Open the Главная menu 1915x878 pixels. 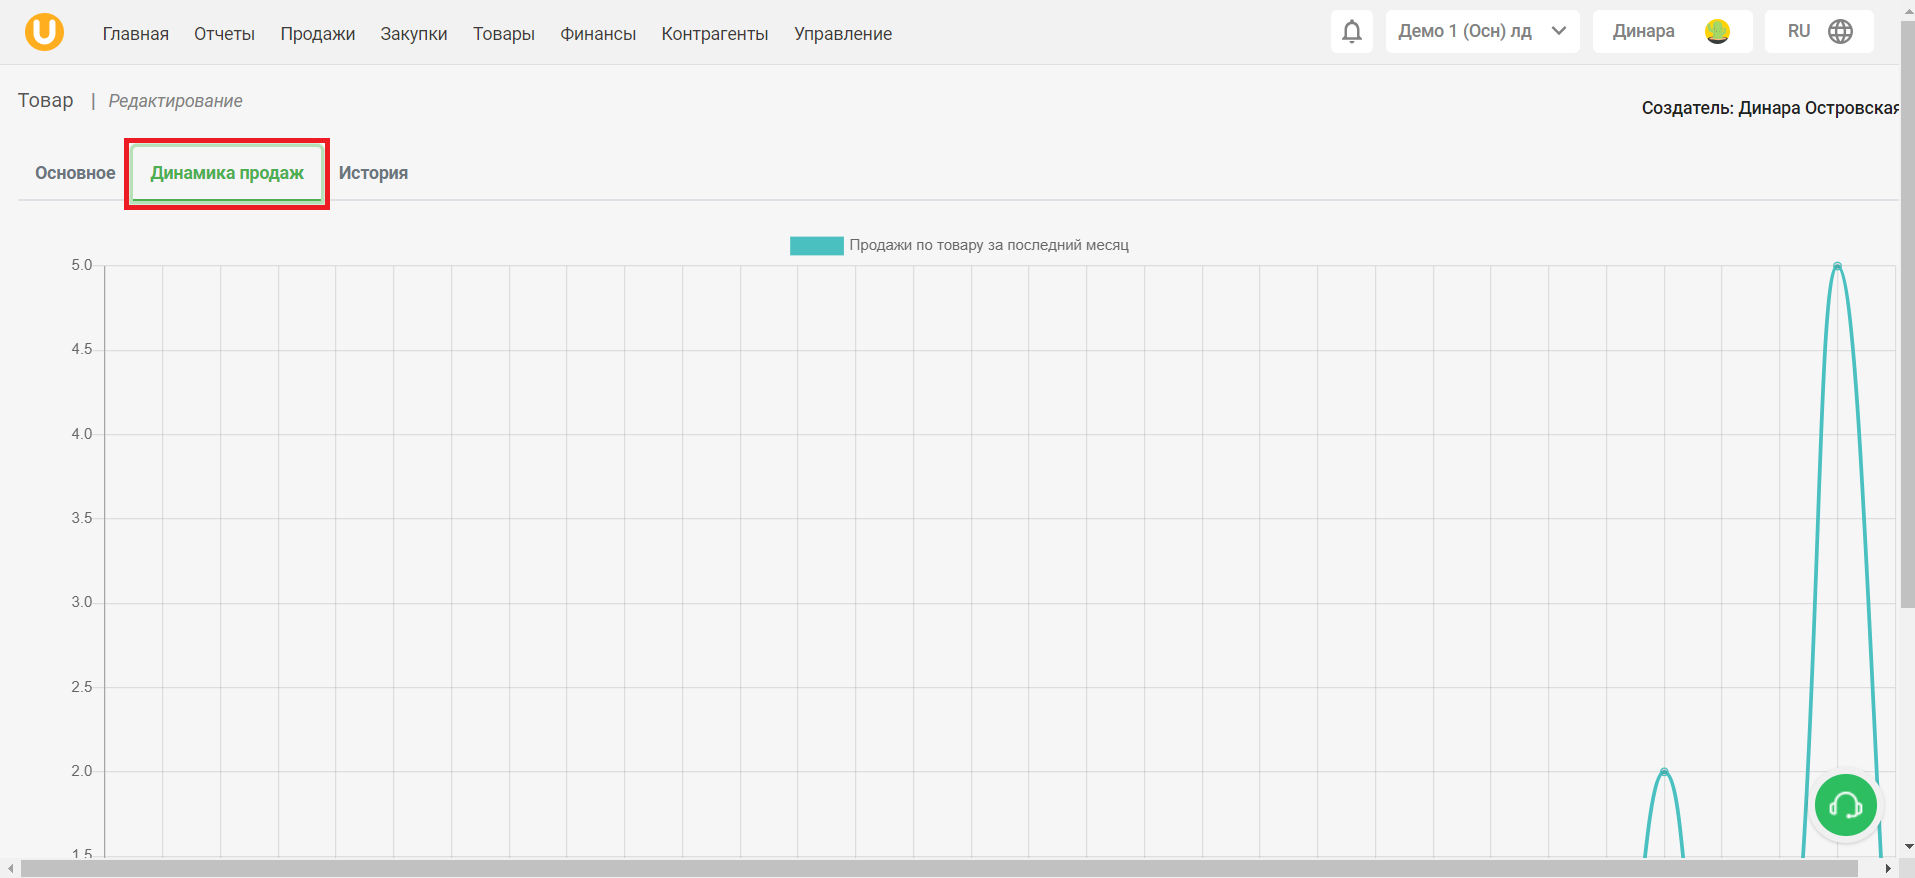136,34
